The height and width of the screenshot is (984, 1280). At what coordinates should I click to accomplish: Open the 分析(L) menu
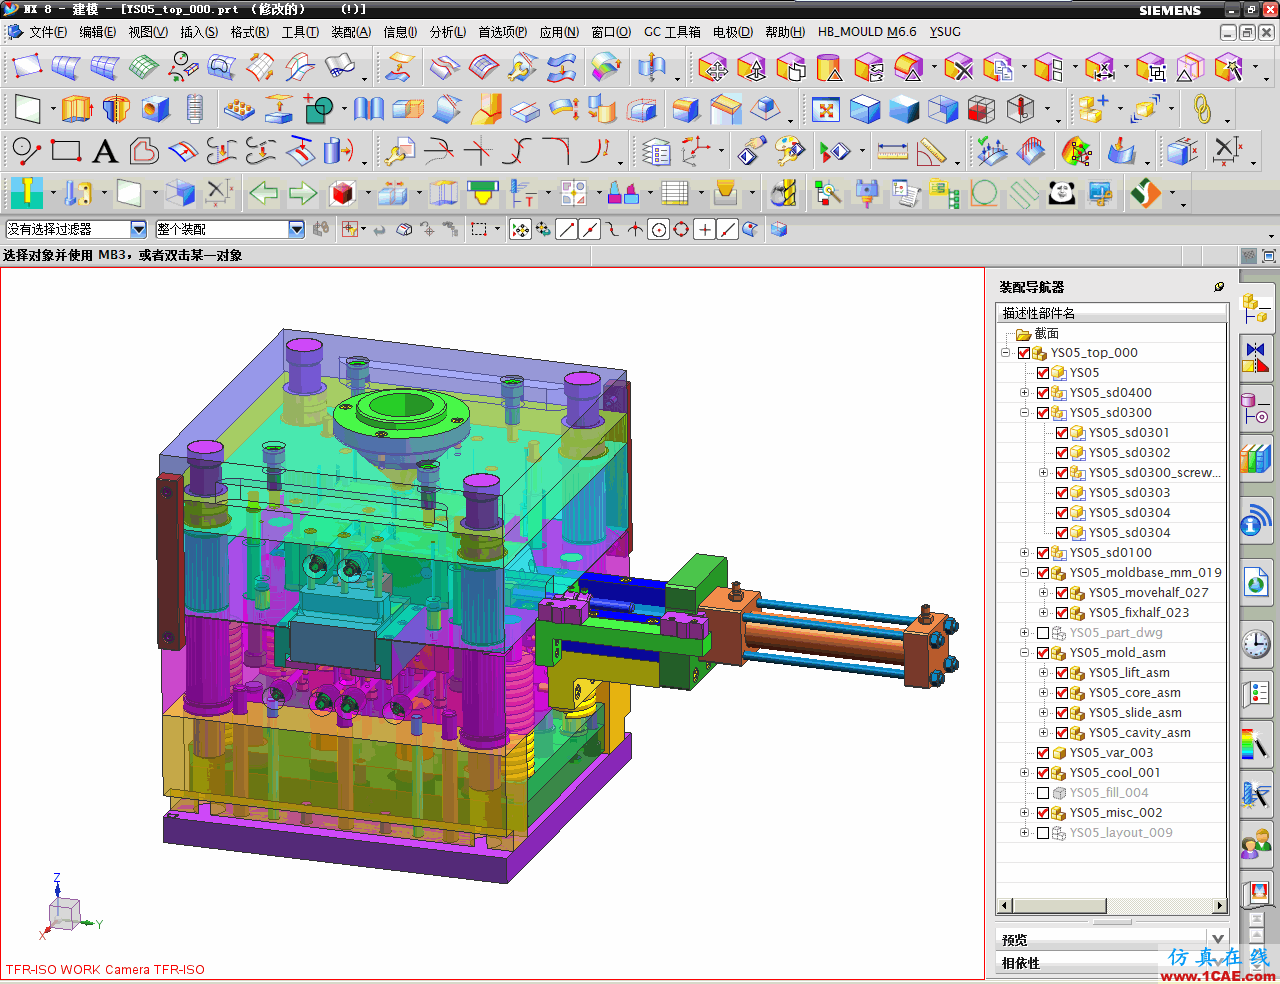448,32
